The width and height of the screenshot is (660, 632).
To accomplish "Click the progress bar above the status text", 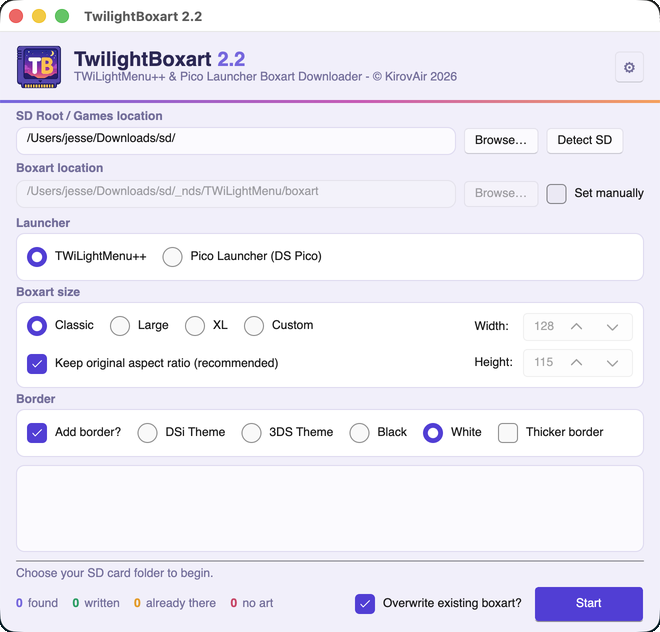I will click(x=330, y=561).
